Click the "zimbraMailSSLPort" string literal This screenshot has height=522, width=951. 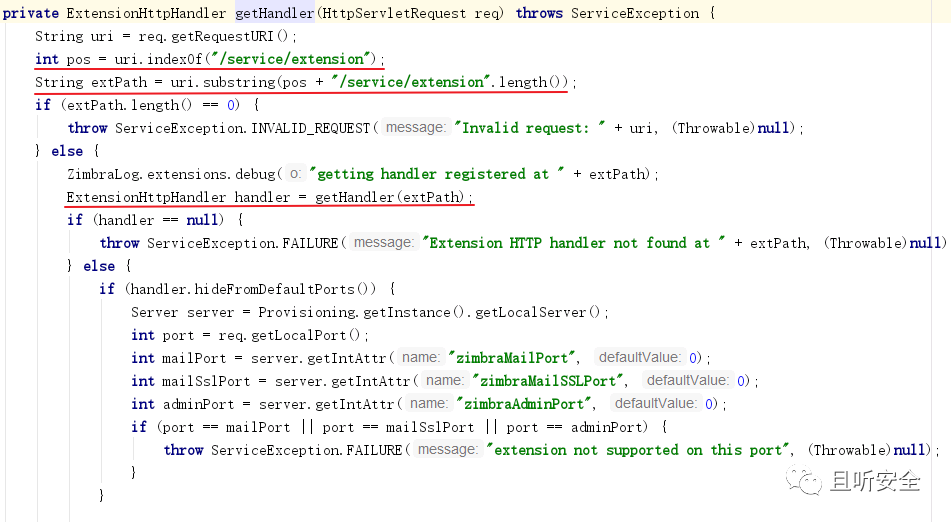pos(548,381)
